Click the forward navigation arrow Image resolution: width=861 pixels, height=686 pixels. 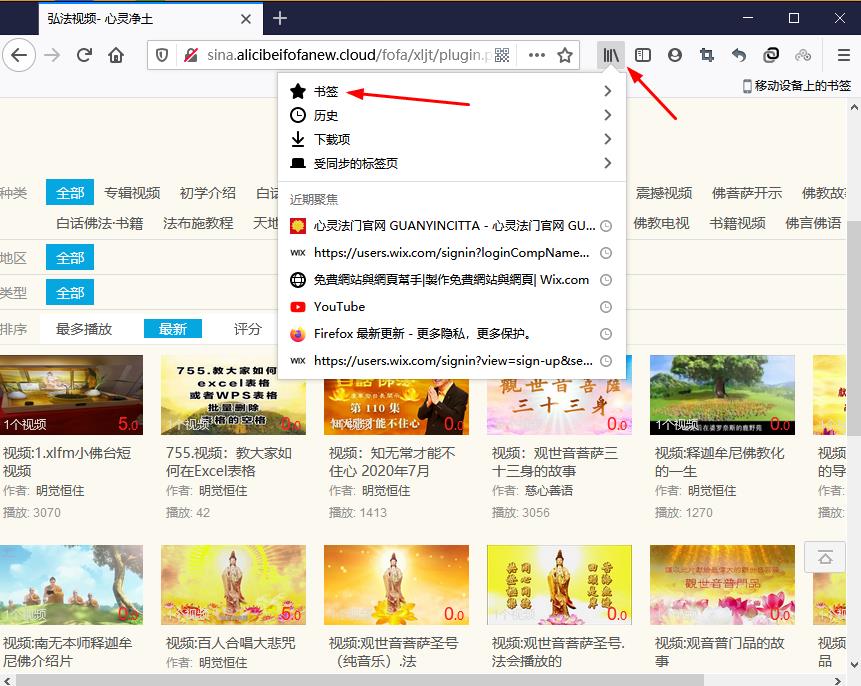[x=52, y=55]
